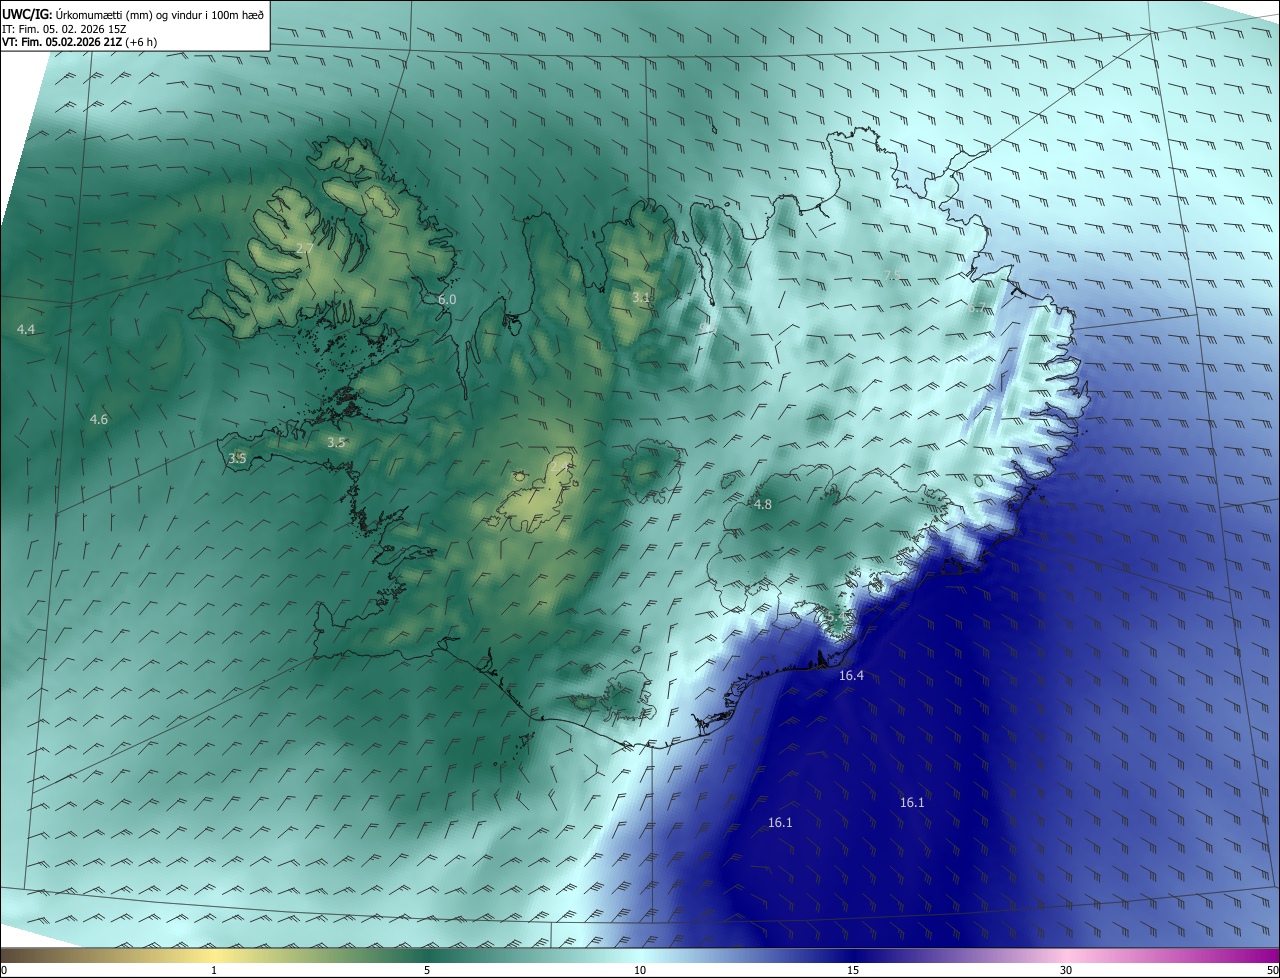The width and height of the screenshot is (1280, 978).
Task: Click the 3.1 value label in north Iceland
Action: (641, 297)
